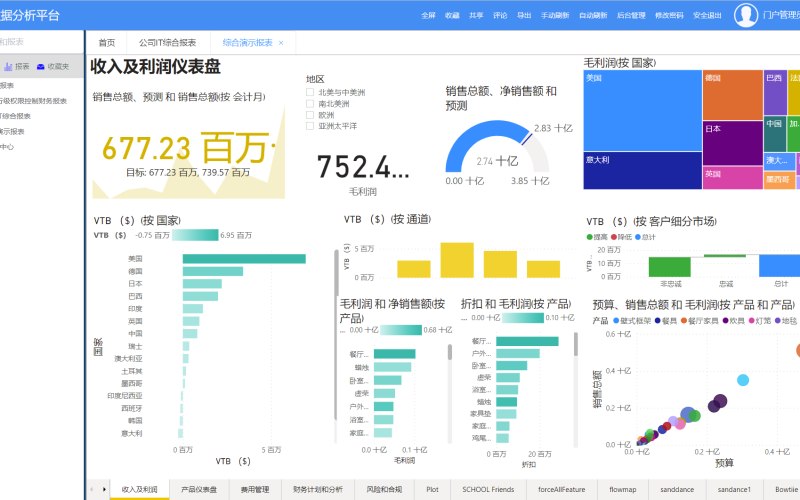Click the 日本 bar in country chart

(202, 284)
